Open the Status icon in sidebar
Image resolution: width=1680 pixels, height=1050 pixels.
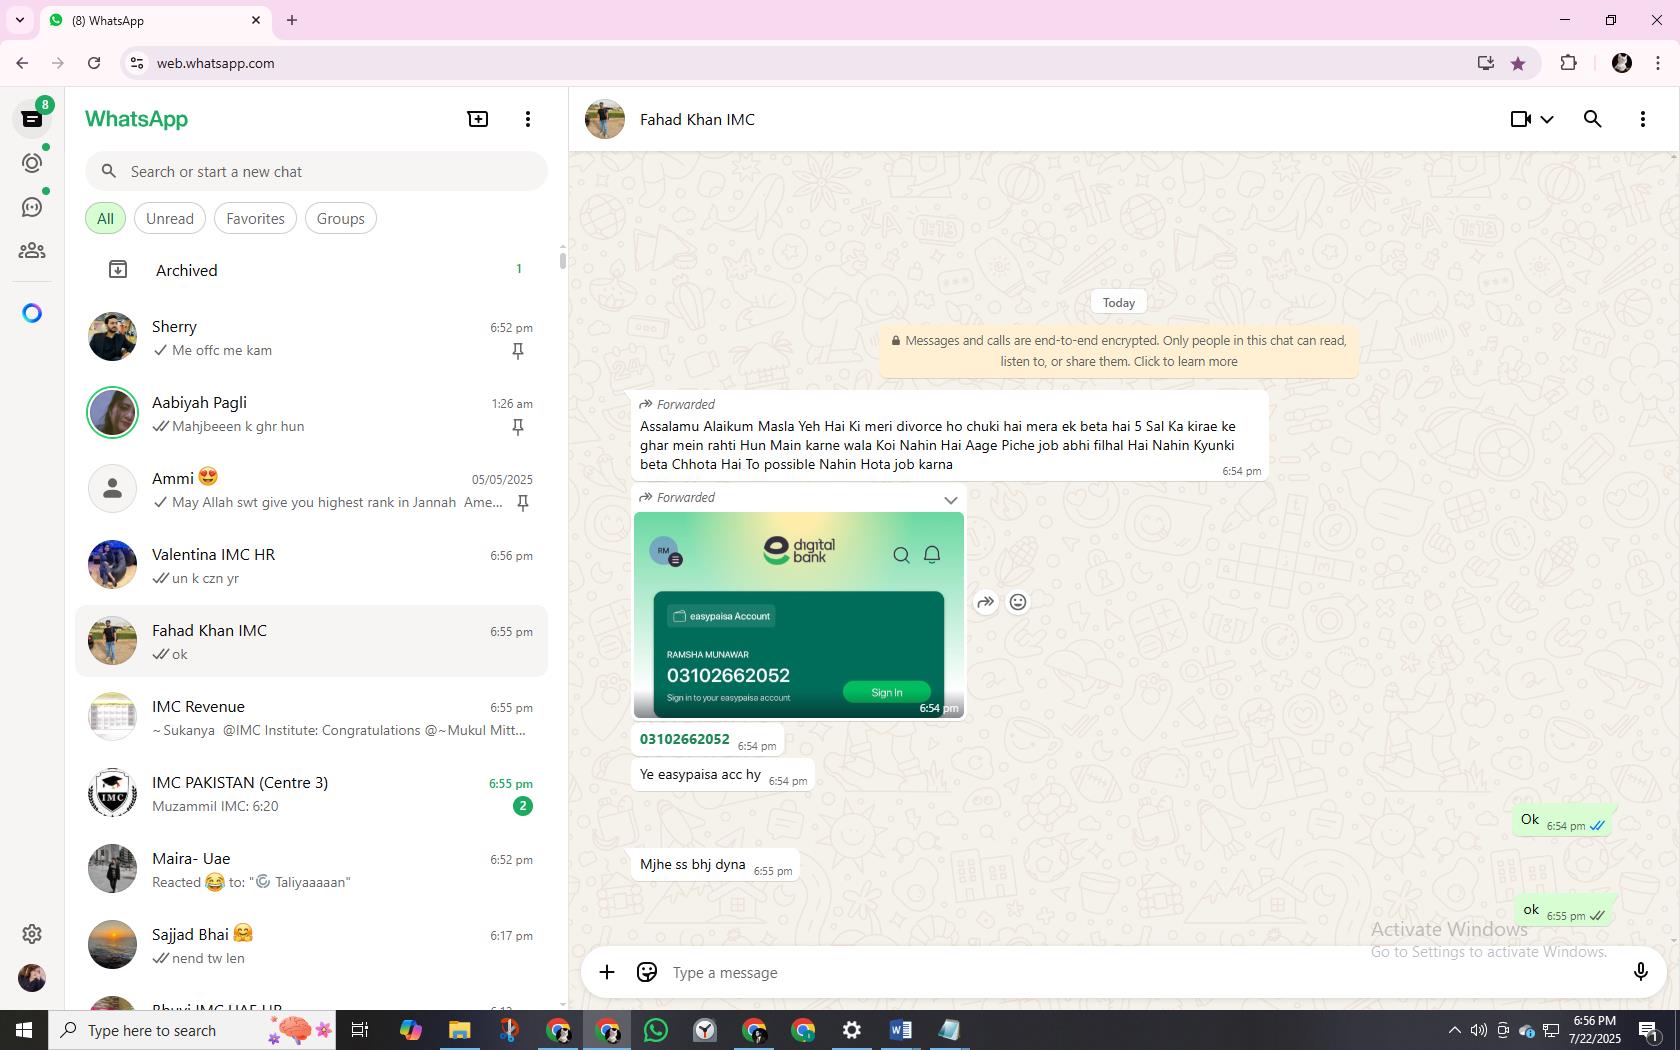click(x=32, y=163)
